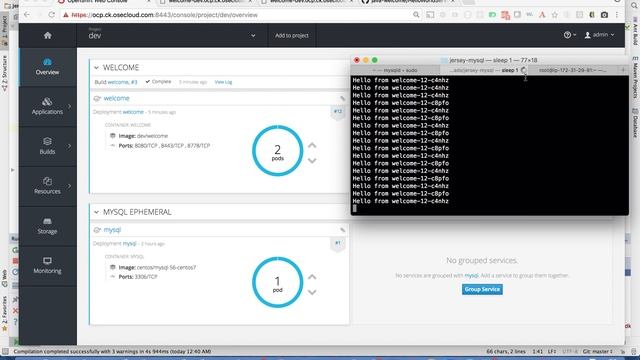Open the mysql deployment link
The height and width of the screenshot is (360, 640).
tap(129, 244)
